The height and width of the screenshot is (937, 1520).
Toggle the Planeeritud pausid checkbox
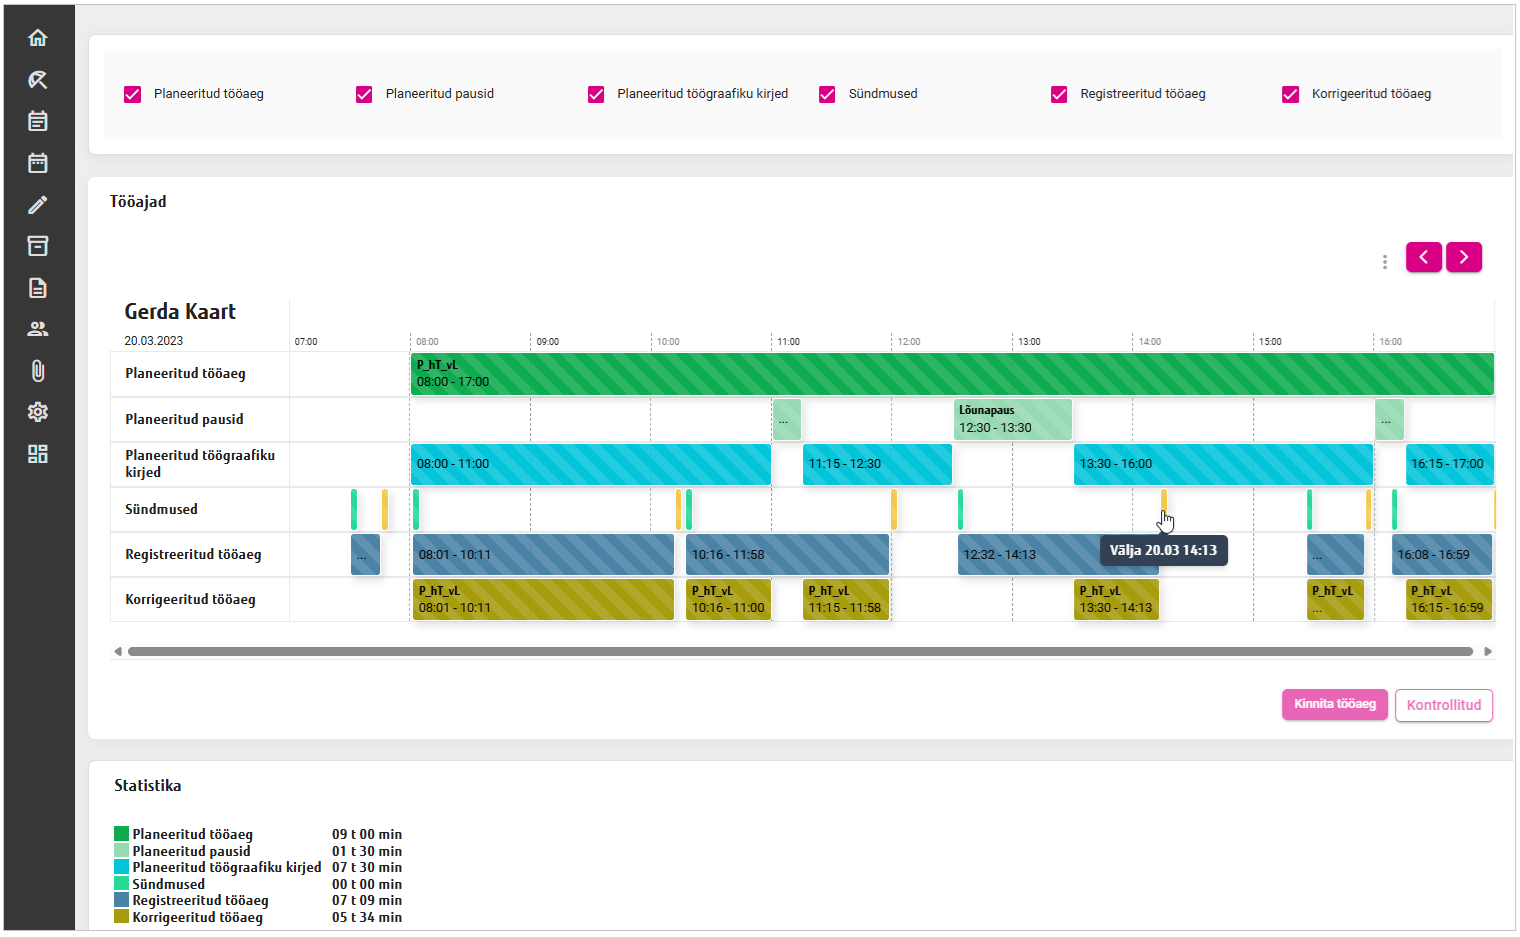(x=364, y=94)
